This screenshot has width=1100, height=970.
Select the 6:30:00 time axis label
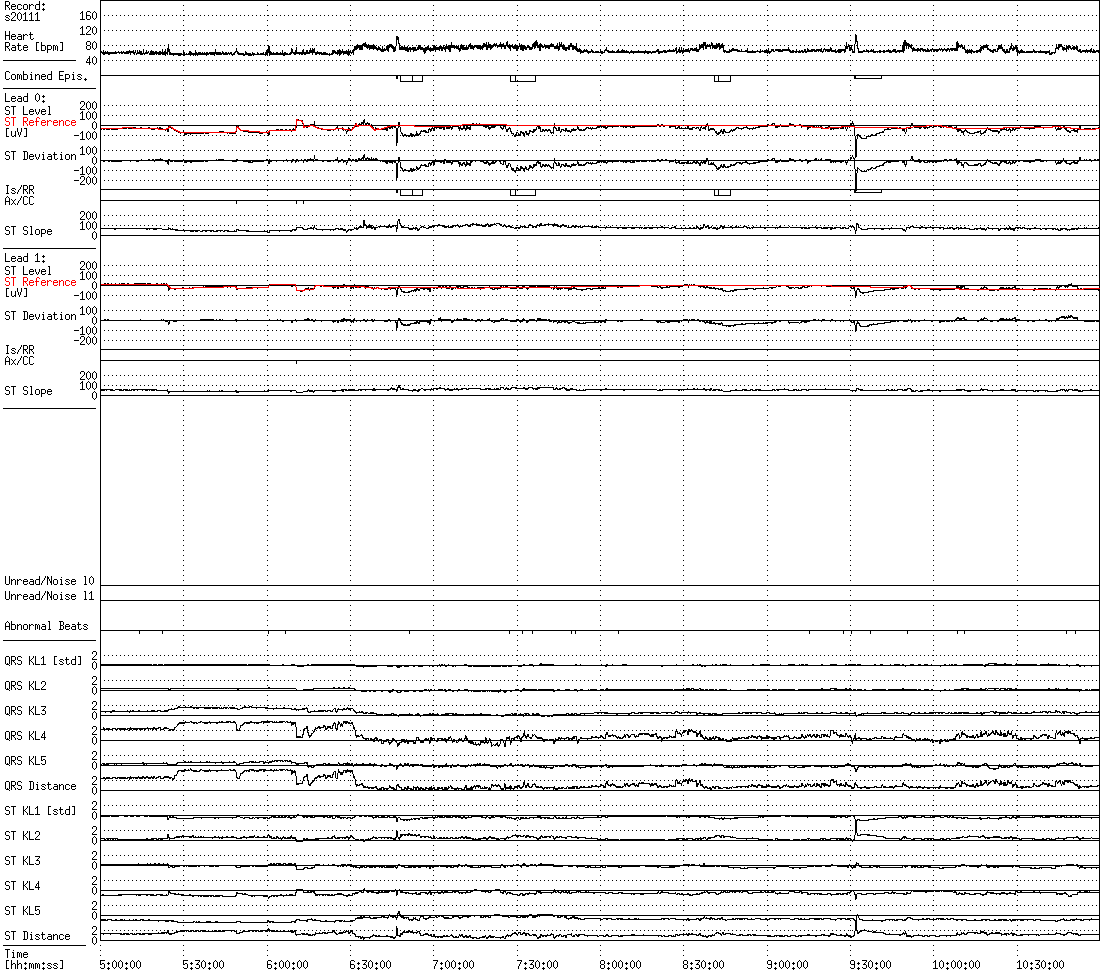pyautogui.click(x=369, y=964)
